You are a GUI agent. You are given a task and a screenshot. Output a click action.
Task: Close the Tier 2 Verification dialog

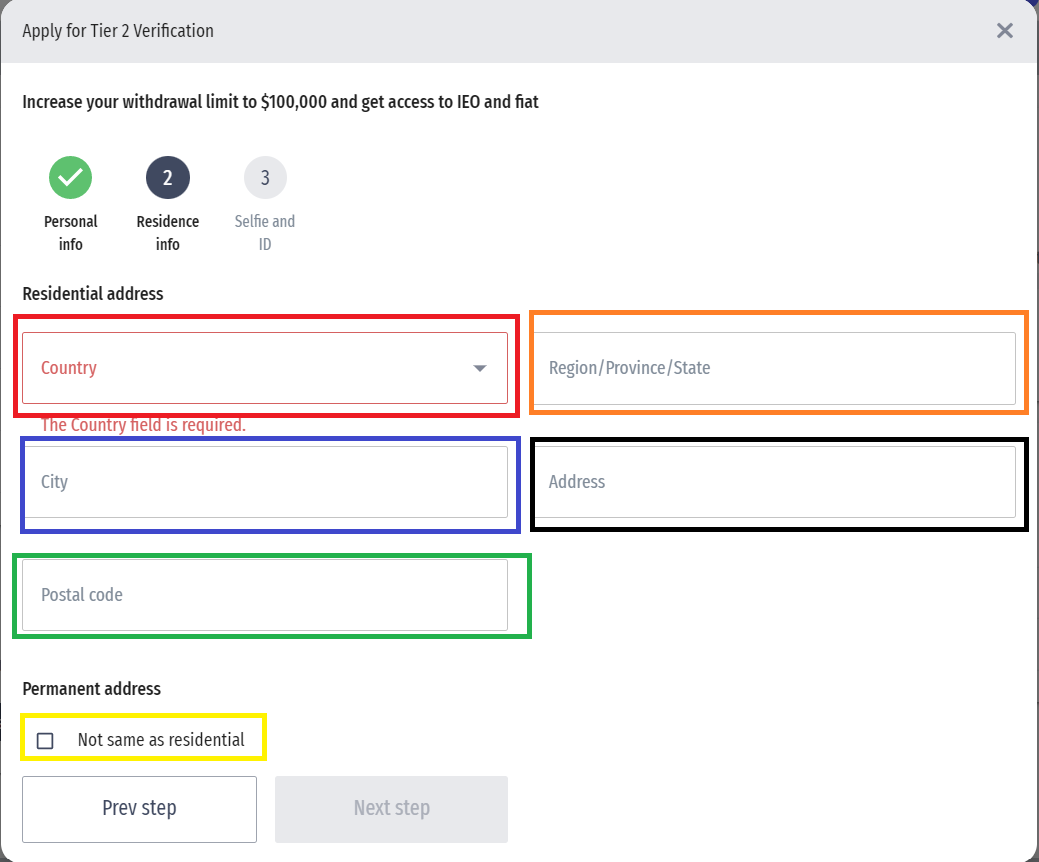pos(1005,31)
